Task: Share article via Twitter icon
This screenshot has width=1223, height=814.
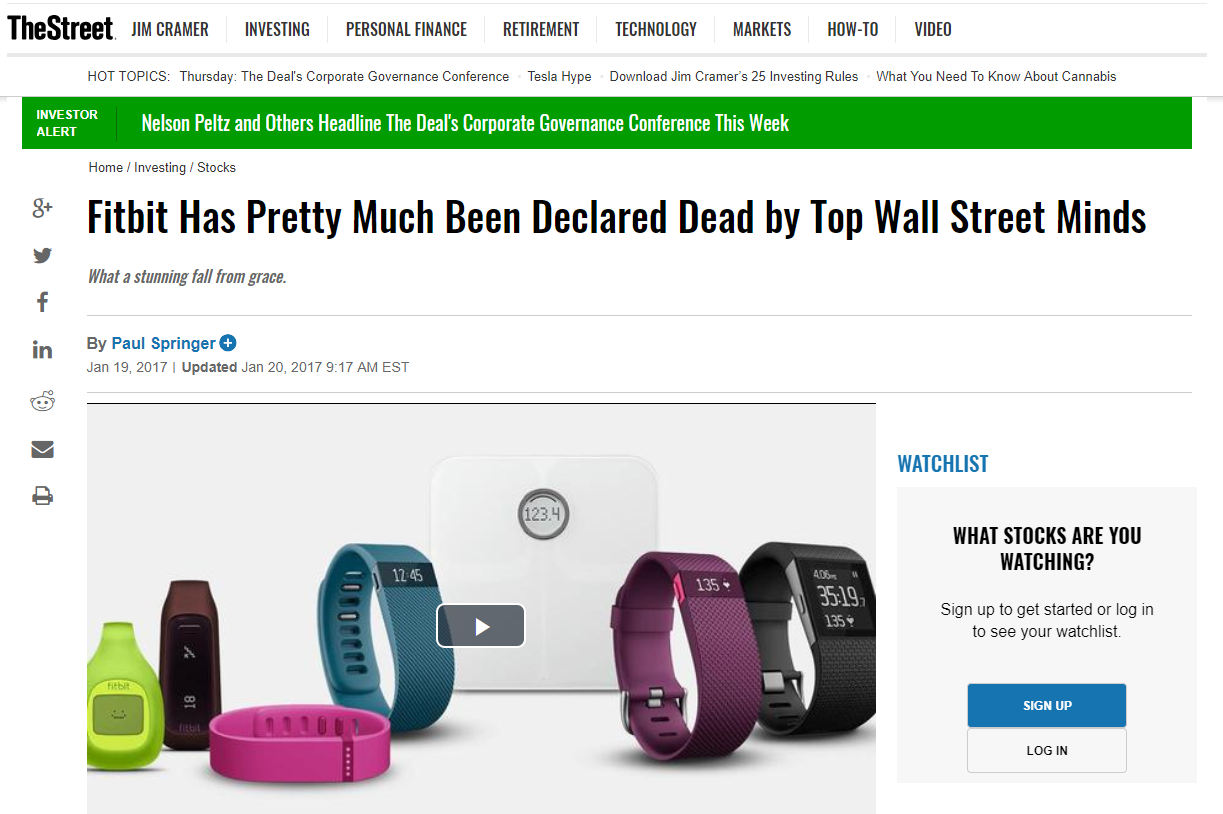Action: (42, 255)
